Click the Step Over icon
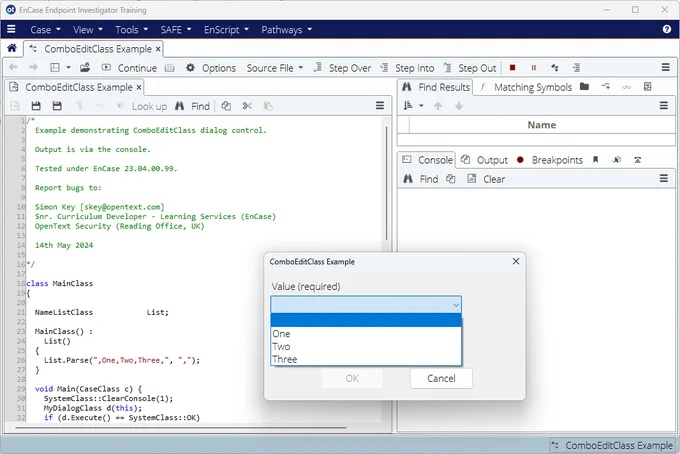Image resolution: width=680 pixels, height=454 pixels. (x=318, y=67)
